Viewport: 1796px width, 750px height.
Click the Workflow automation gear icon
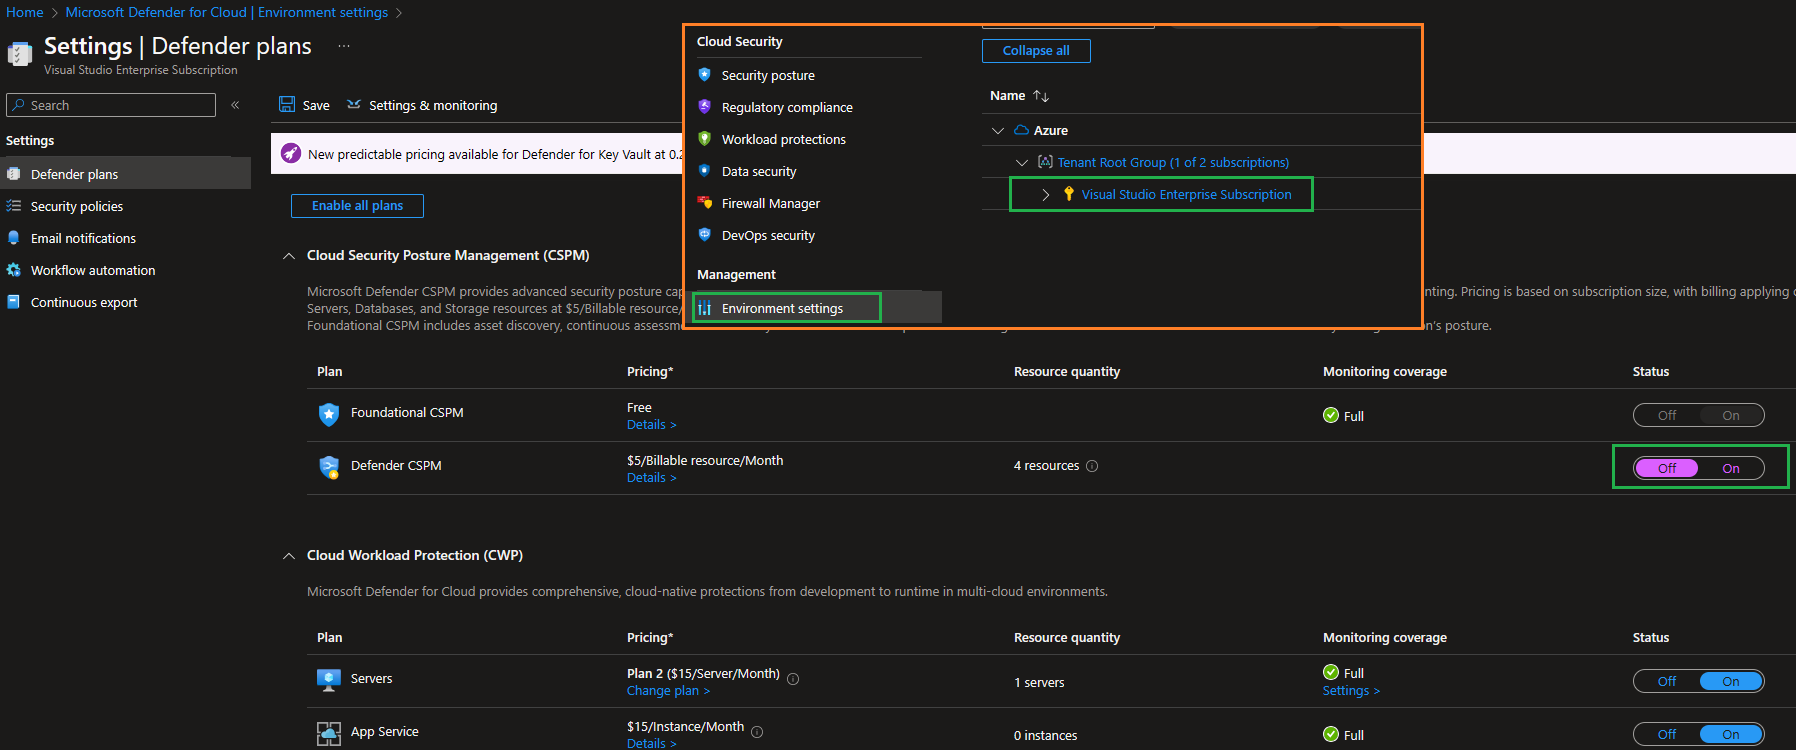(14, 270)
